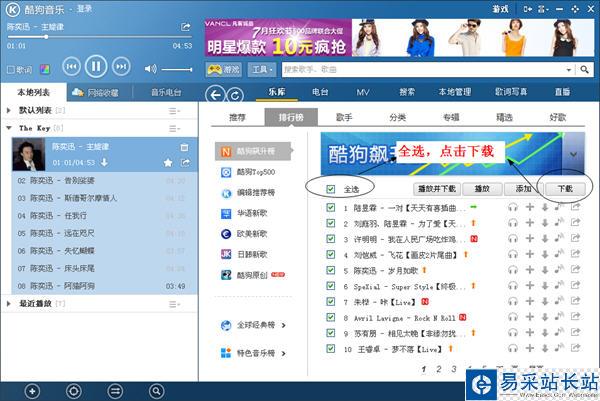The width and height of the screenshot is (600, 401).
Task: Click the 播放并下载 button
Action: pos(437,189)
